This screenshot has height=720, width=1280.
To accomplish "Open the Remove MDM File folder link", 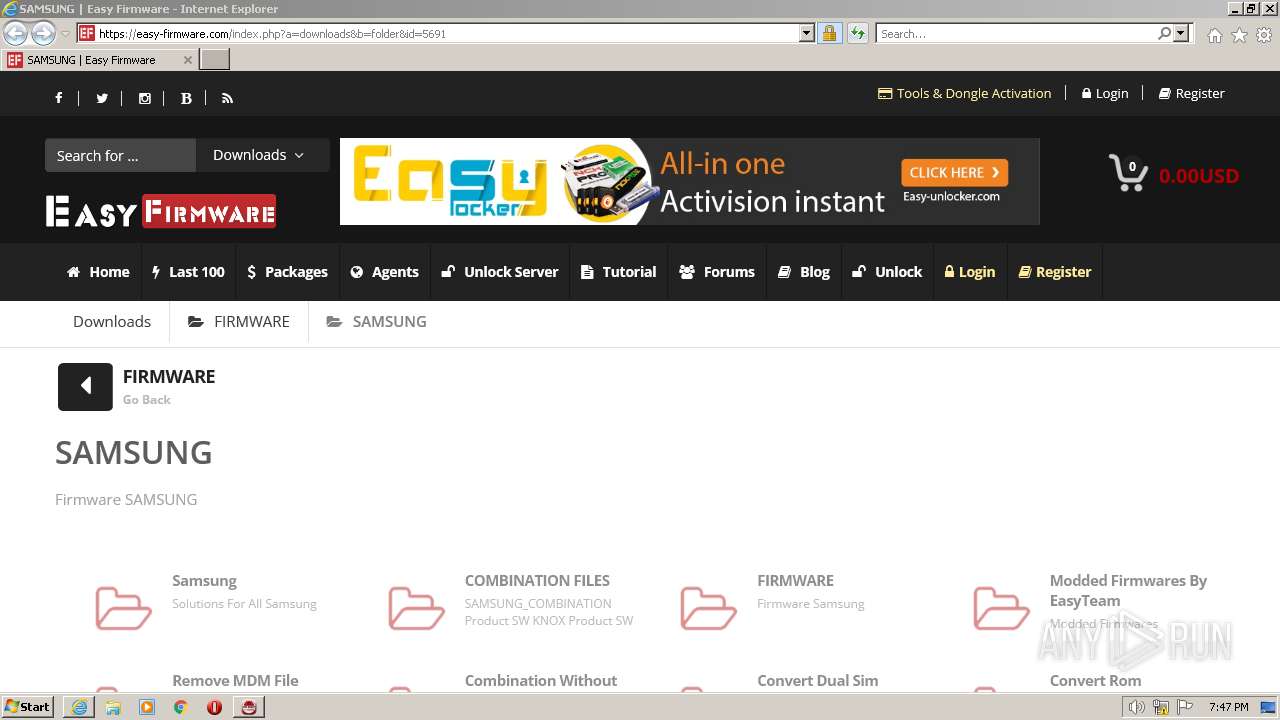I will pos(235,680).
